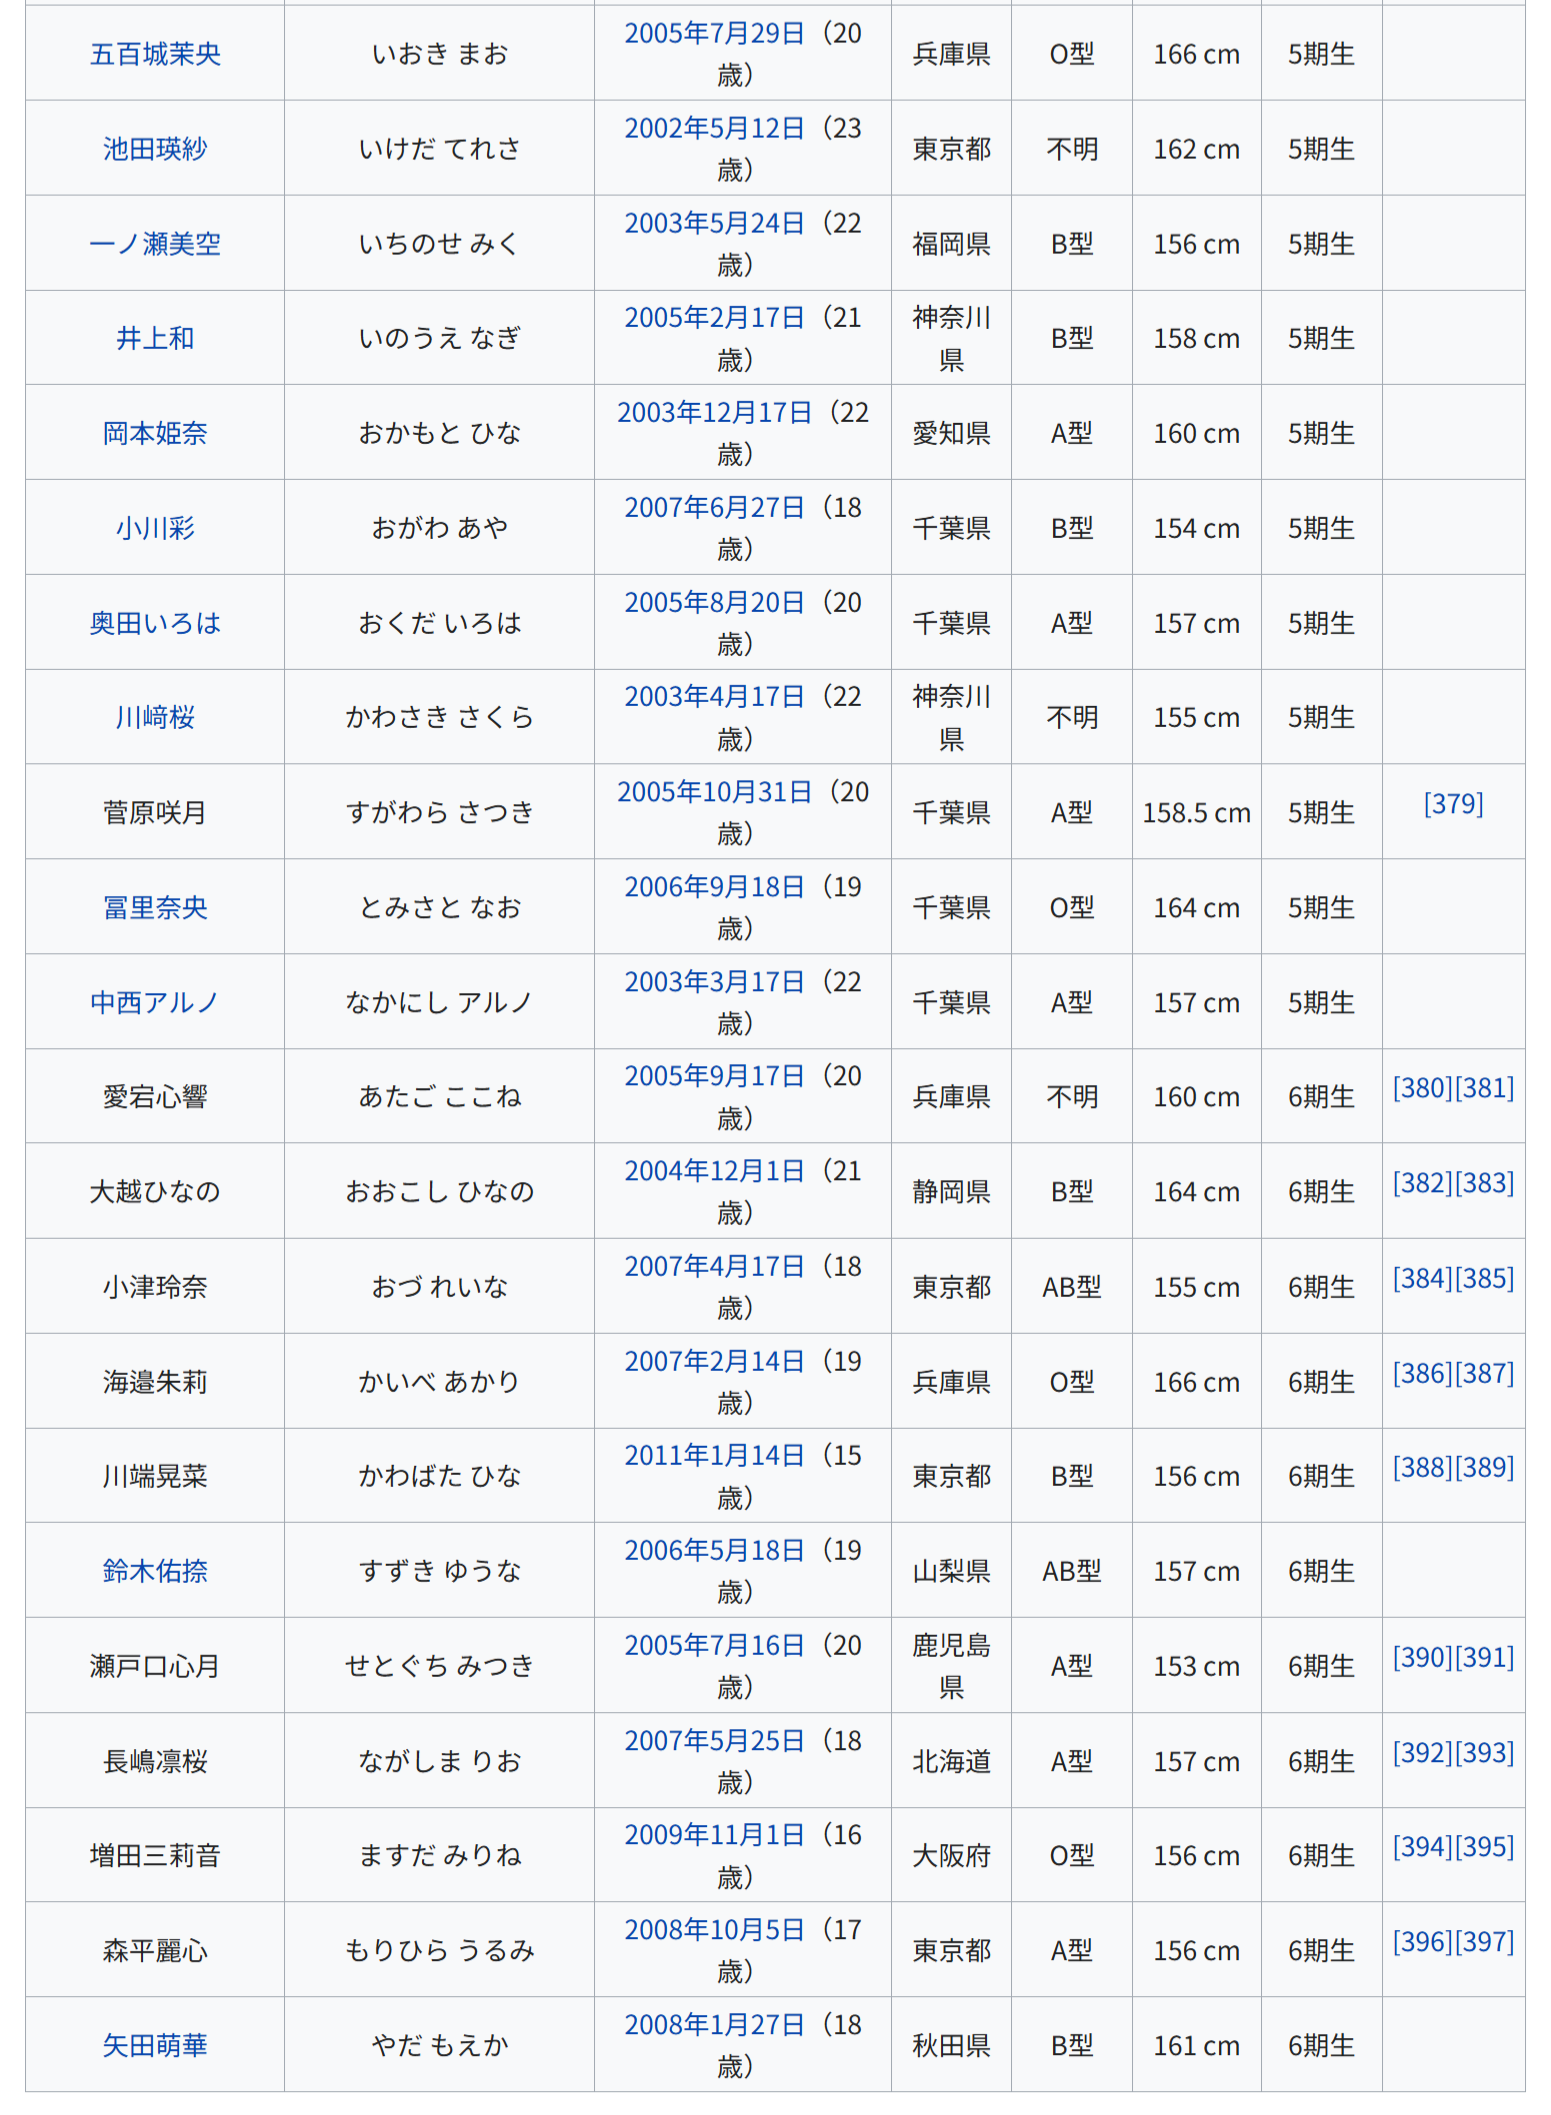This screenshot has width=1551, height=2115.
Task: Open the 五百城茉央 member page link
Action: [x=155, y=54]
